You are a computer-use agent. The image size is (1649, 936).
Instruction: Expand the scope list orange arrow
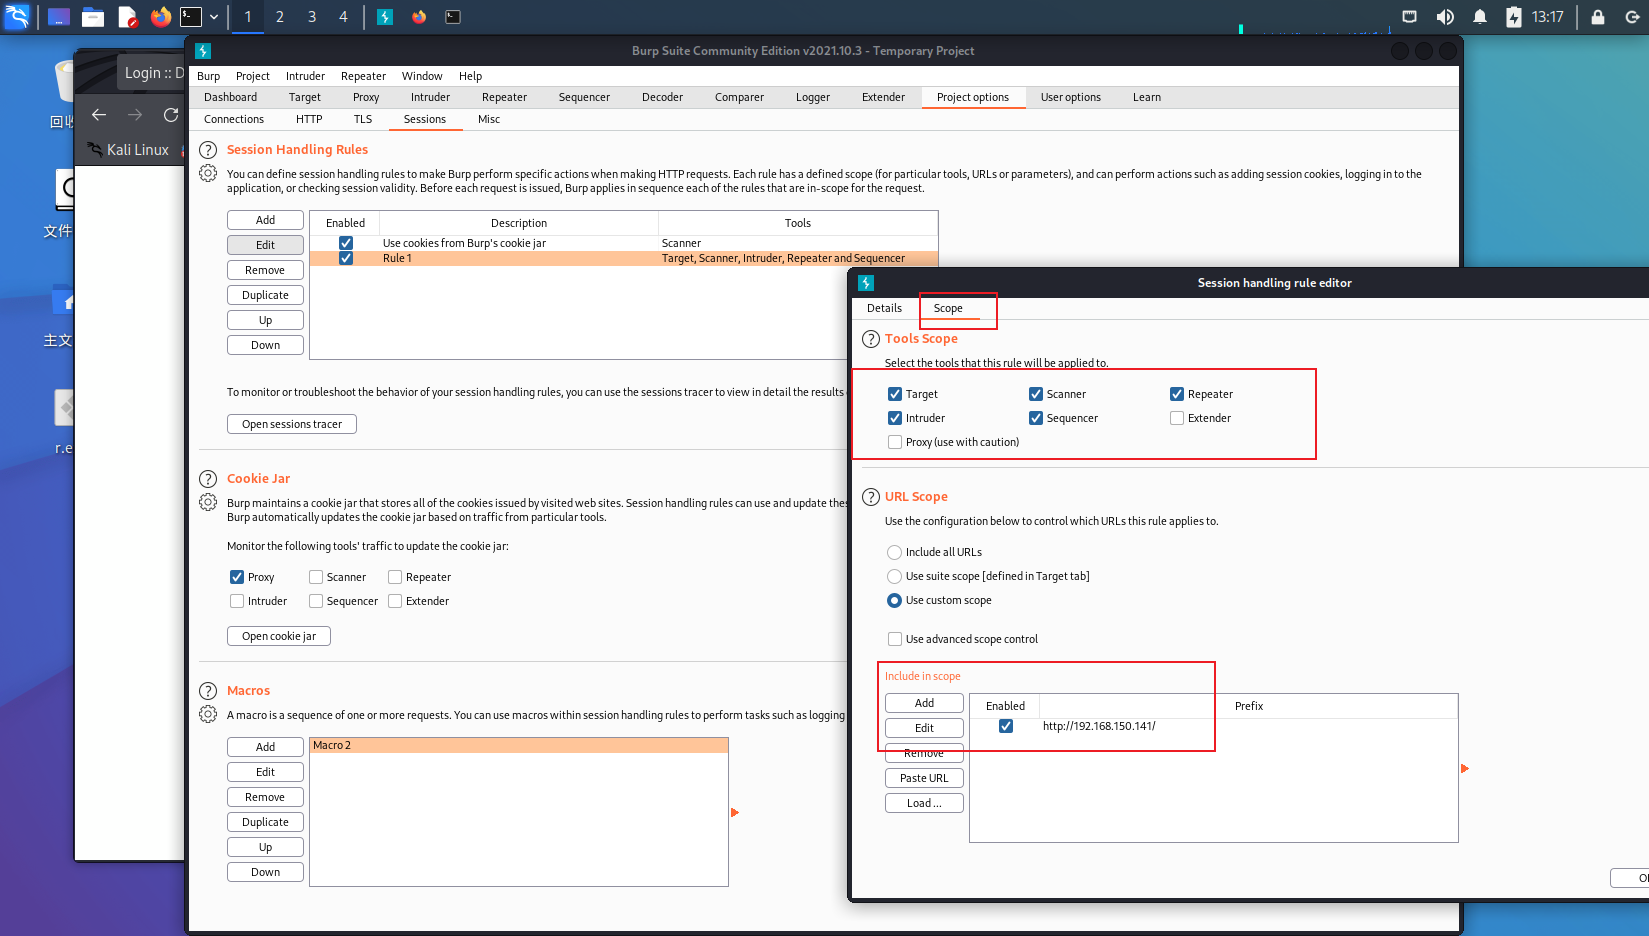[x=1465, y=768]
